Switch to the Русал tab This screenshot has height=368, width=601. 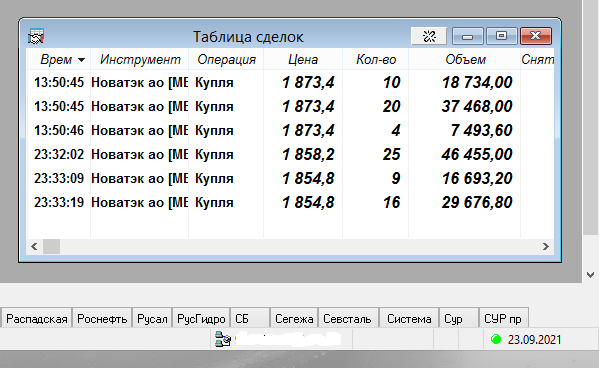coord(152,319)
